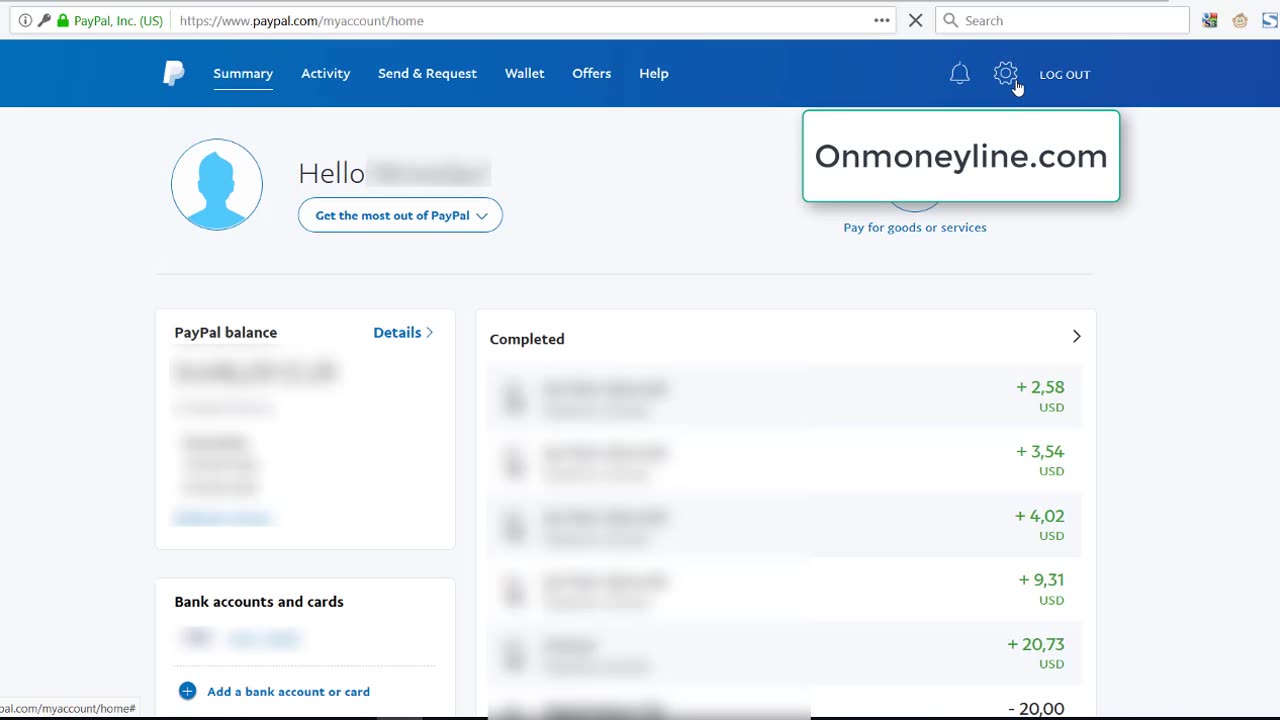The height and width of the screenshot is (720, 1280).
Task: Open the Offers tab
Action: [591, 73]
